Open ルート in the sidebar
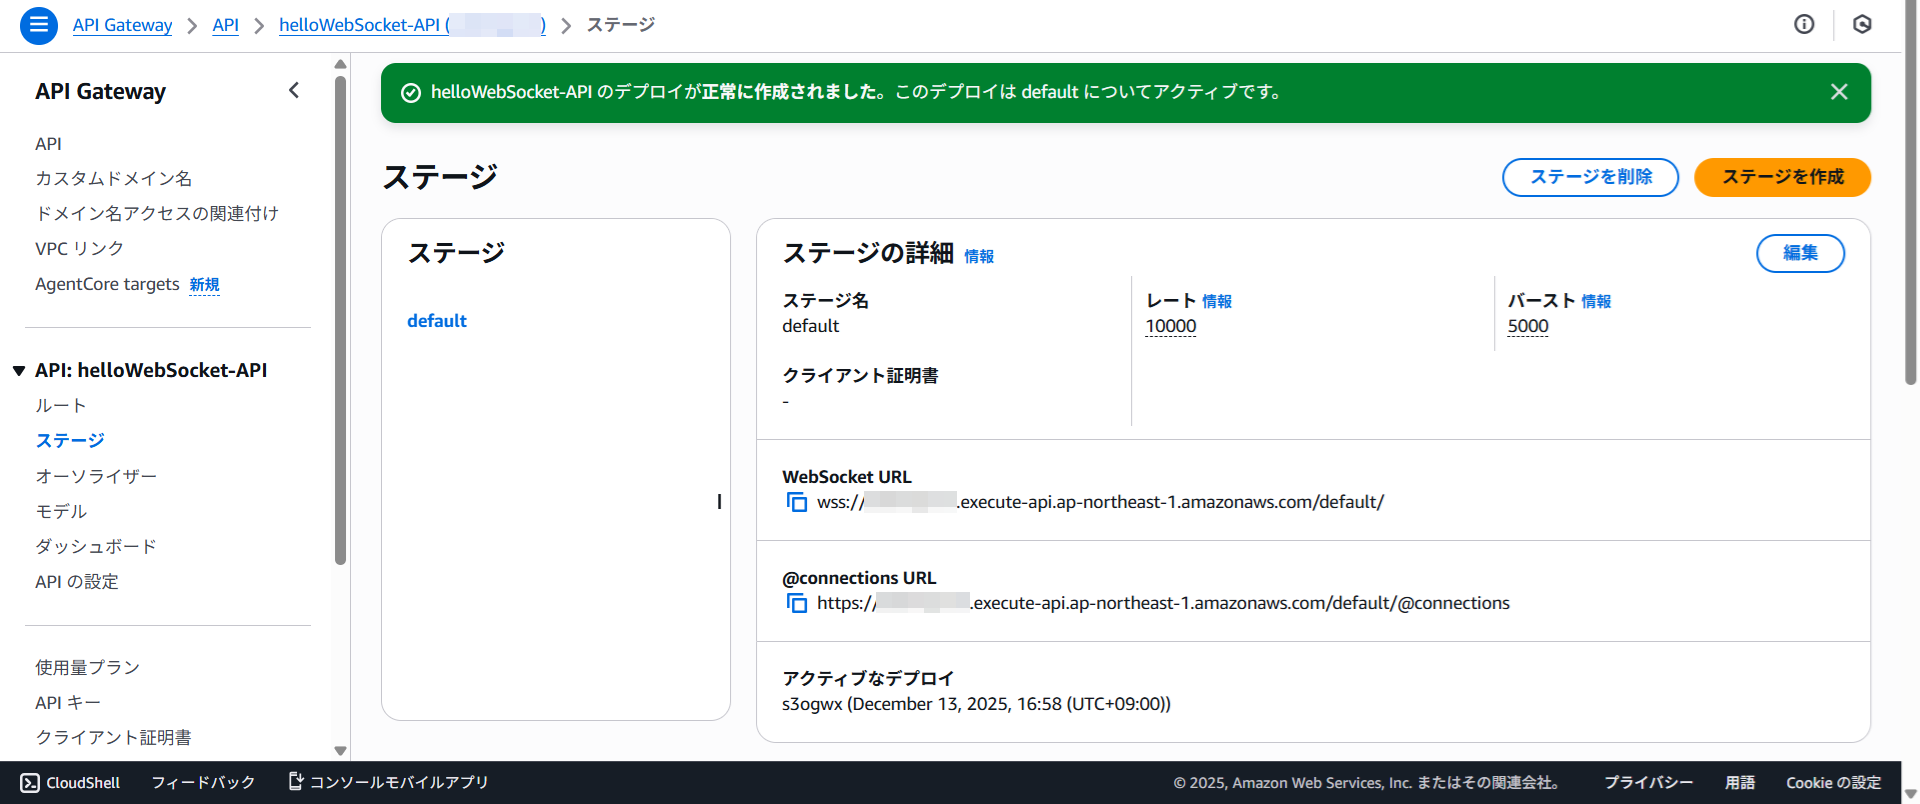This screenshot has width=1920, height=804. pos(60,406)
